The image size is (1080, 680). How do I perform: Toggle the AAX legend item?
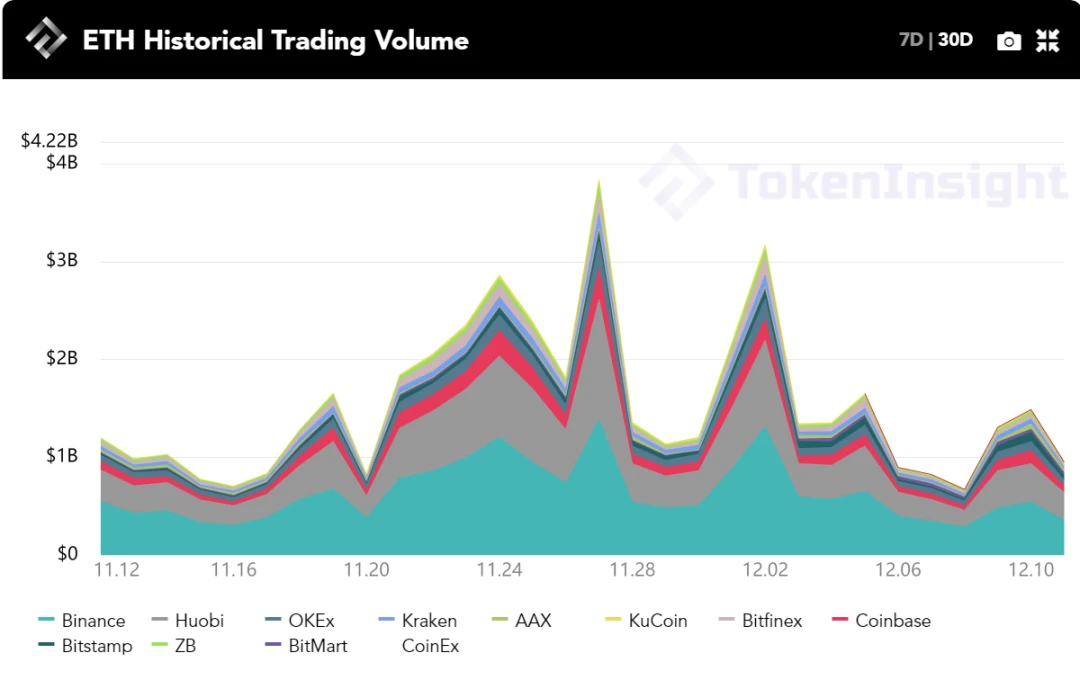pos(521,621)
